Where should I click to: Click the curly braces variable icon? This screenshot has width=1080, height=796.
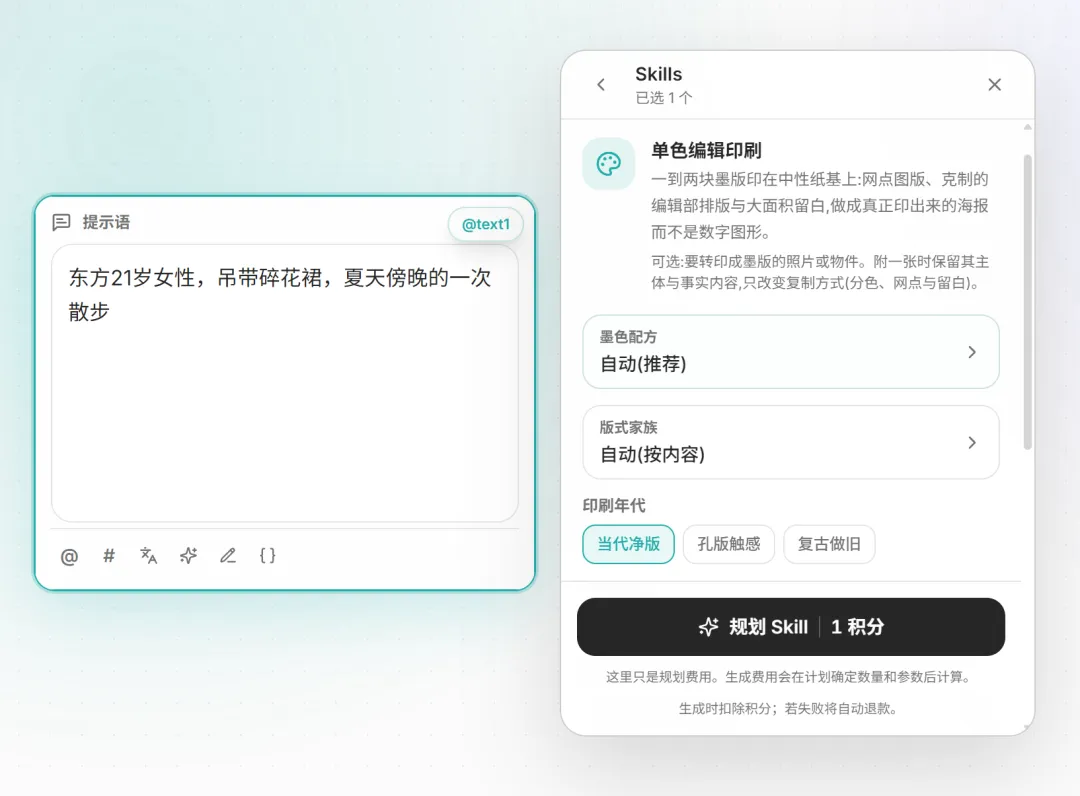coord(267,555)
